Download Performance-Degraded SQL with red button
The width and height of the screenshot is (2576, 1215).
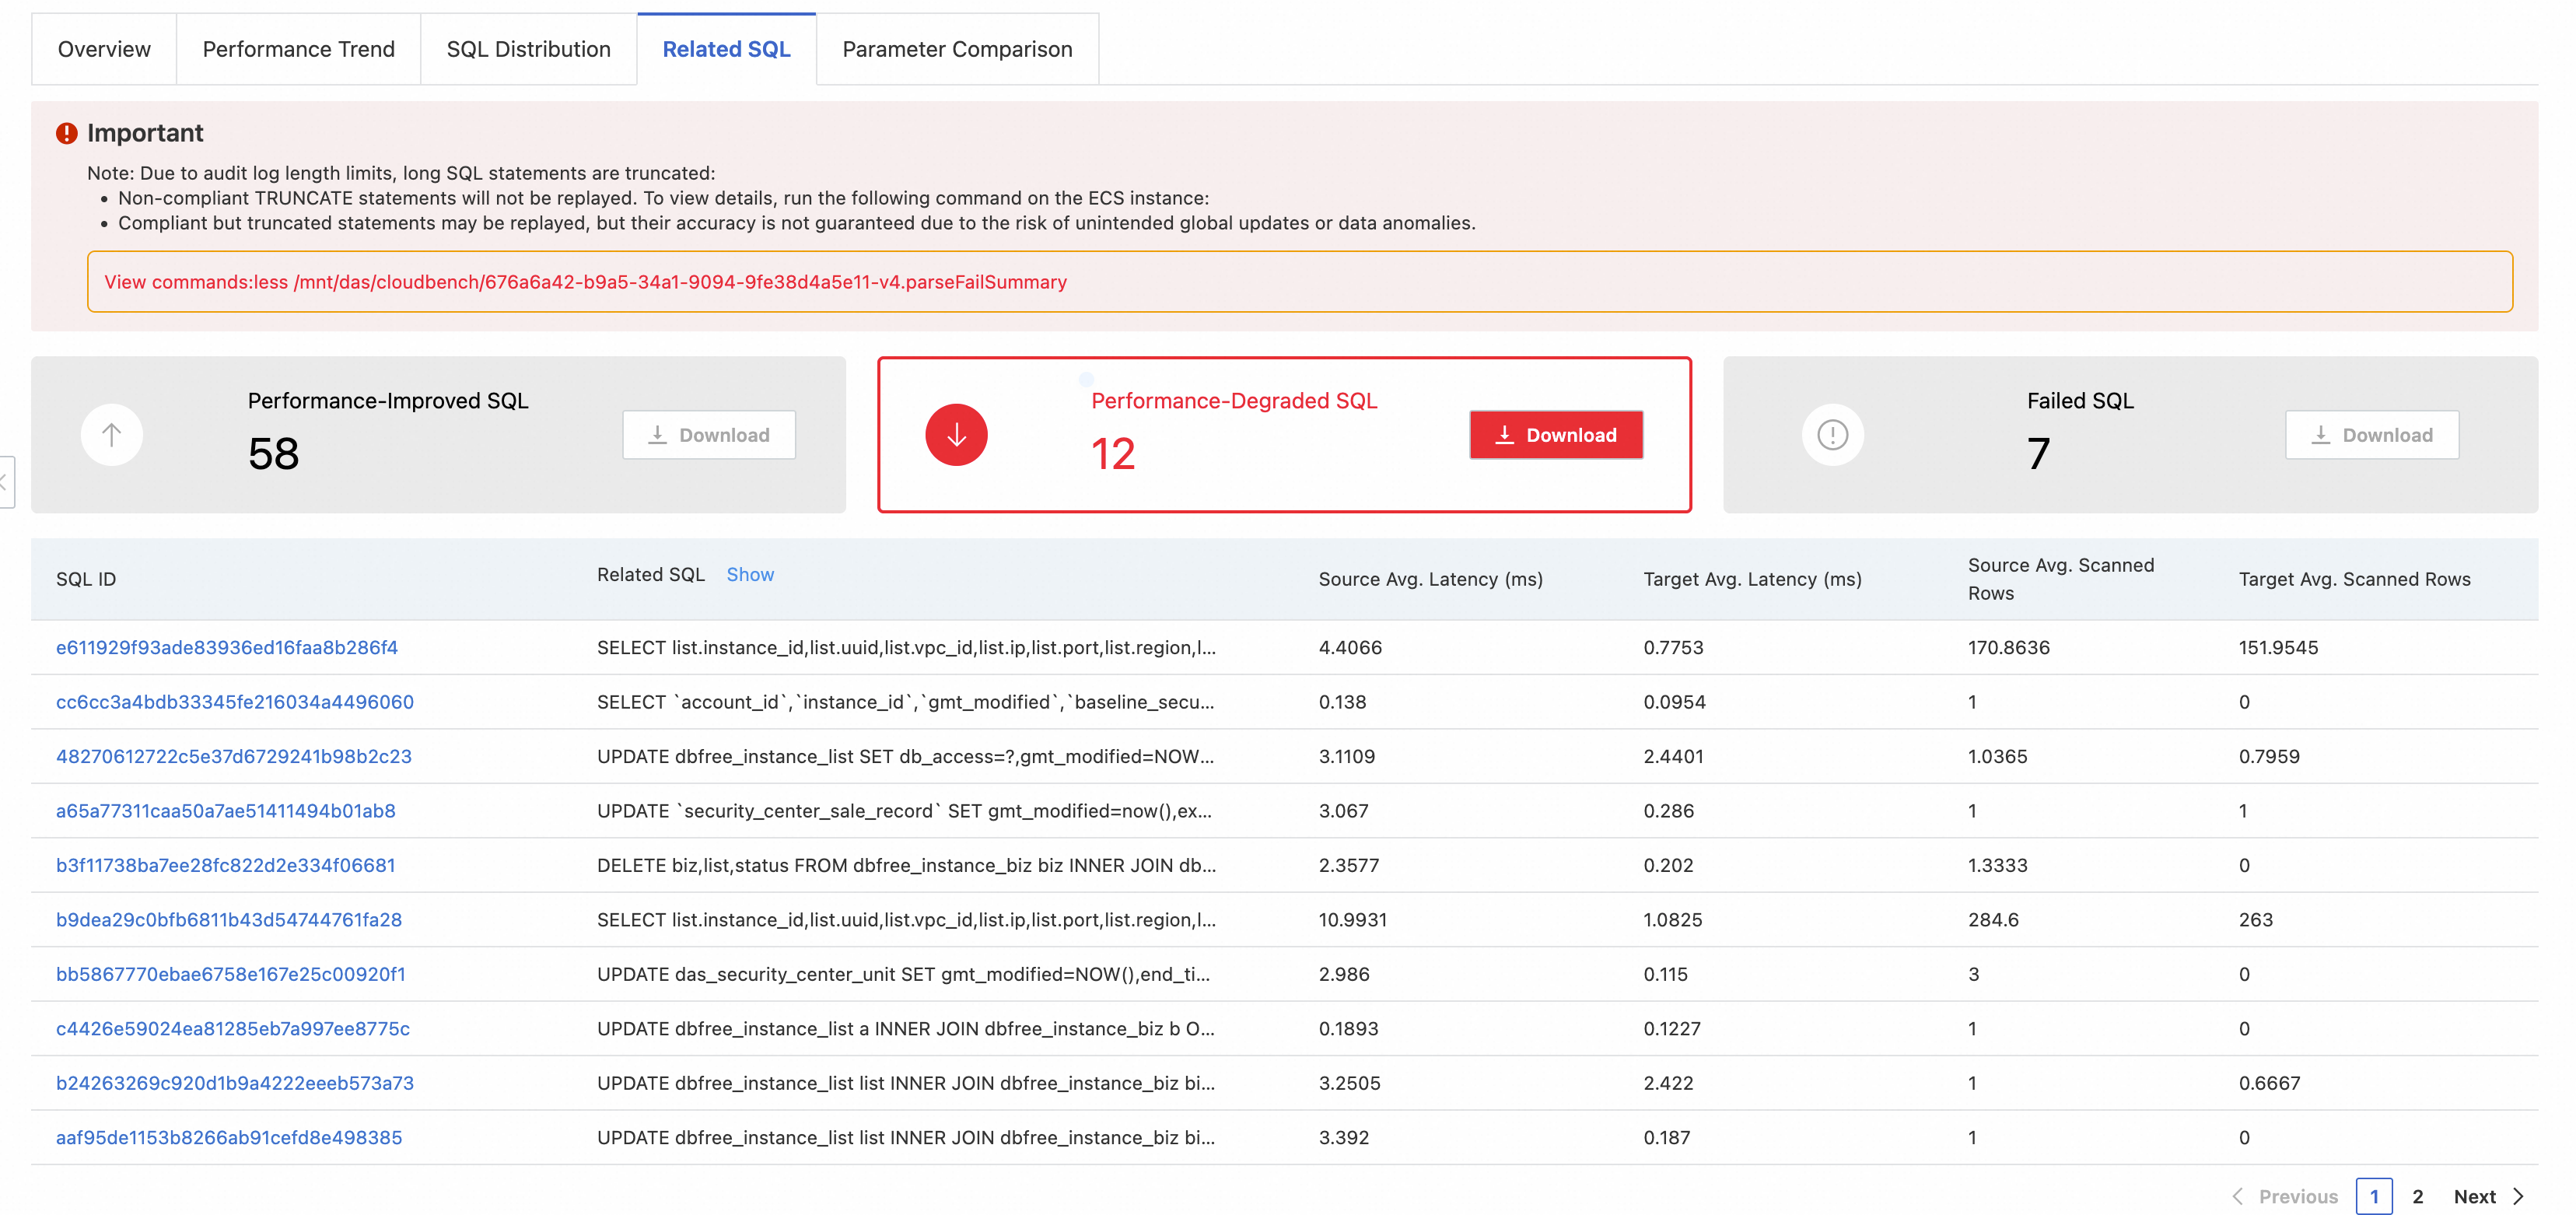click(1555, 435)
